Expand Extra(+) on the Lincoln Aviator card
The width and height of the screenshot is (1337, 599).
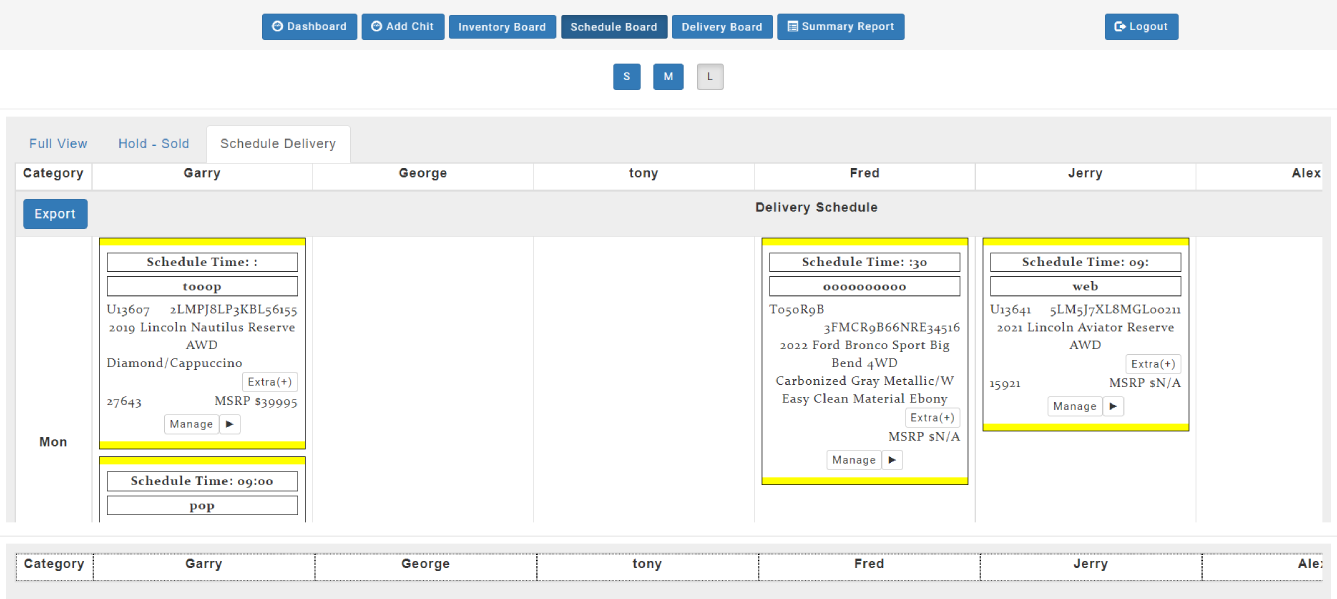click(1153, 364)
